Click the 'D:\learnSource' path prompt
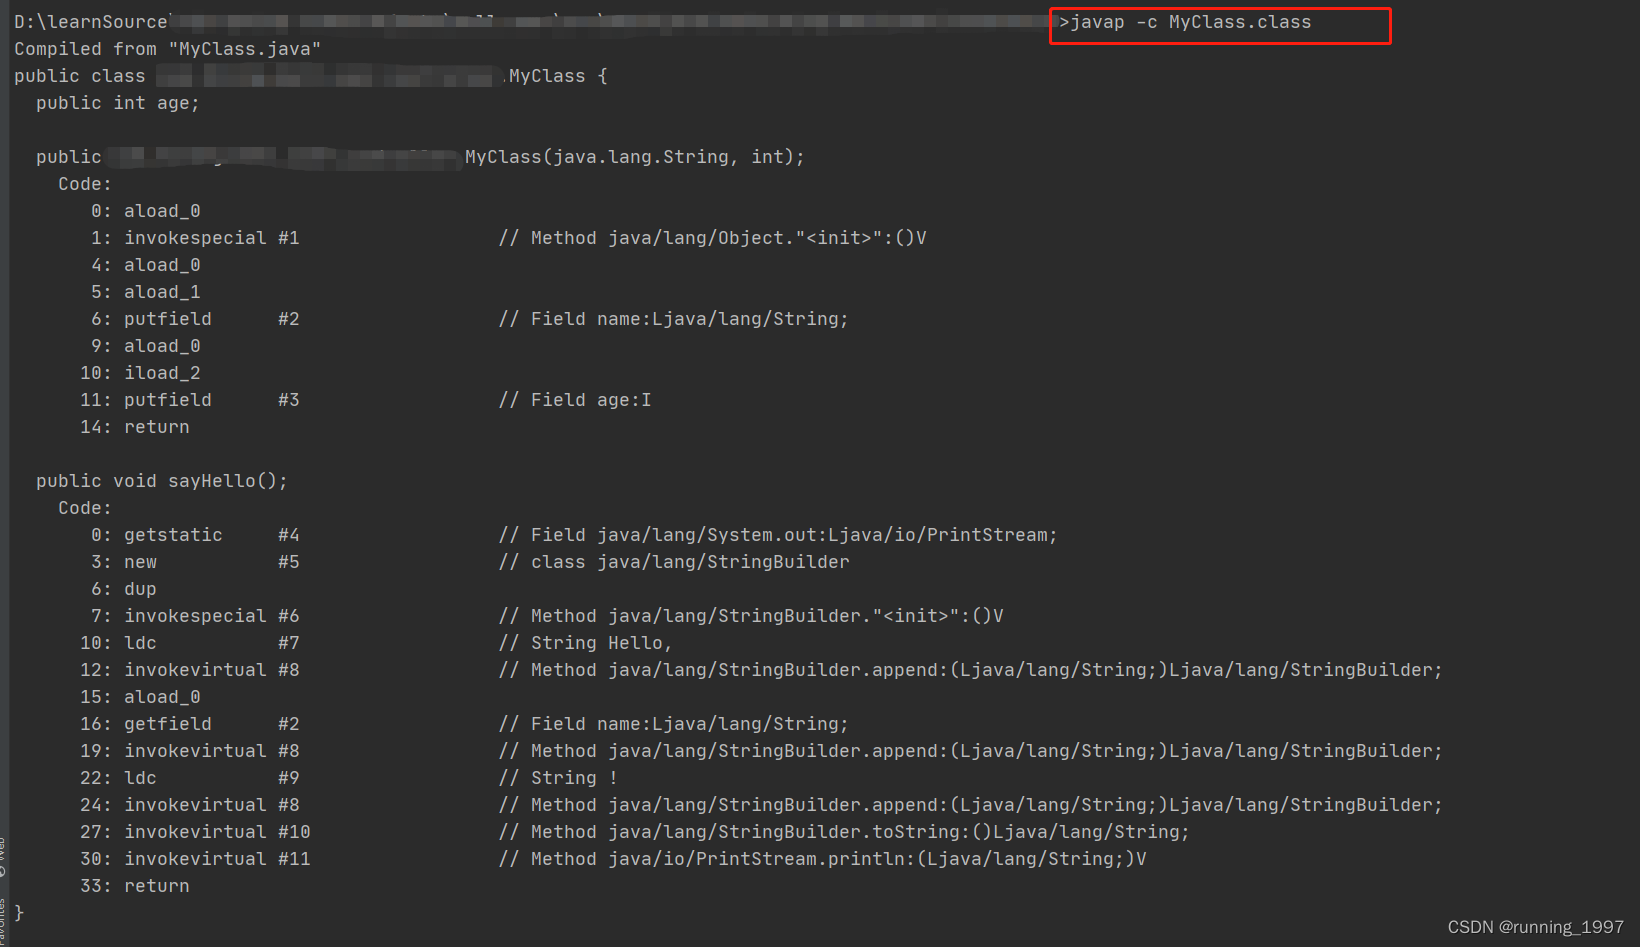This screenshot has height=947, width=1640. (91, 22)
